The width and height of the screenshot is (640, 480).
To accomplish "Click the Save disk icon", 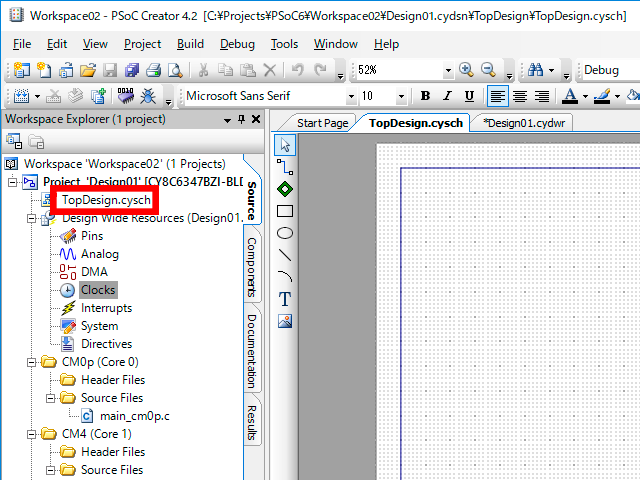I will tap(110, 70).
